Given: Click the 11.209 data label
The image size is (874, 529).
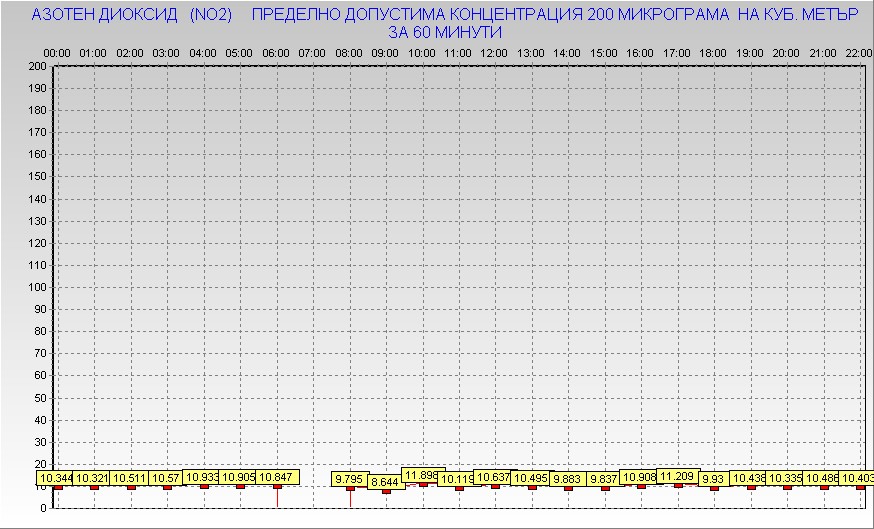Looking at the screenshot, I should tap(677, 476).
